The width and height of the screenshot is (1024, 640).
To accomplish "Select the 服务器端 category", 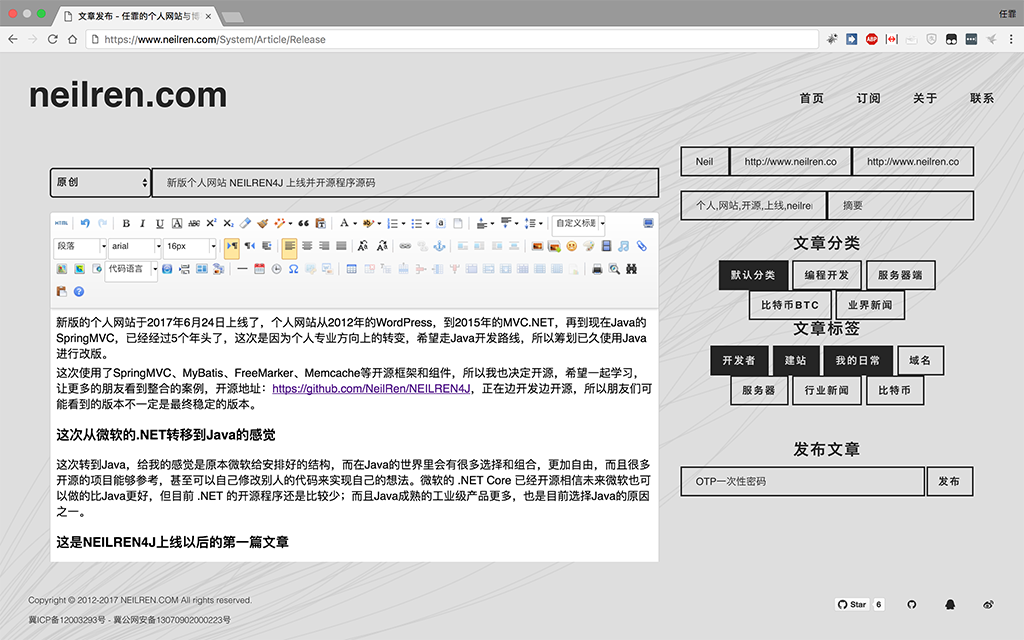I will point(901,275).
